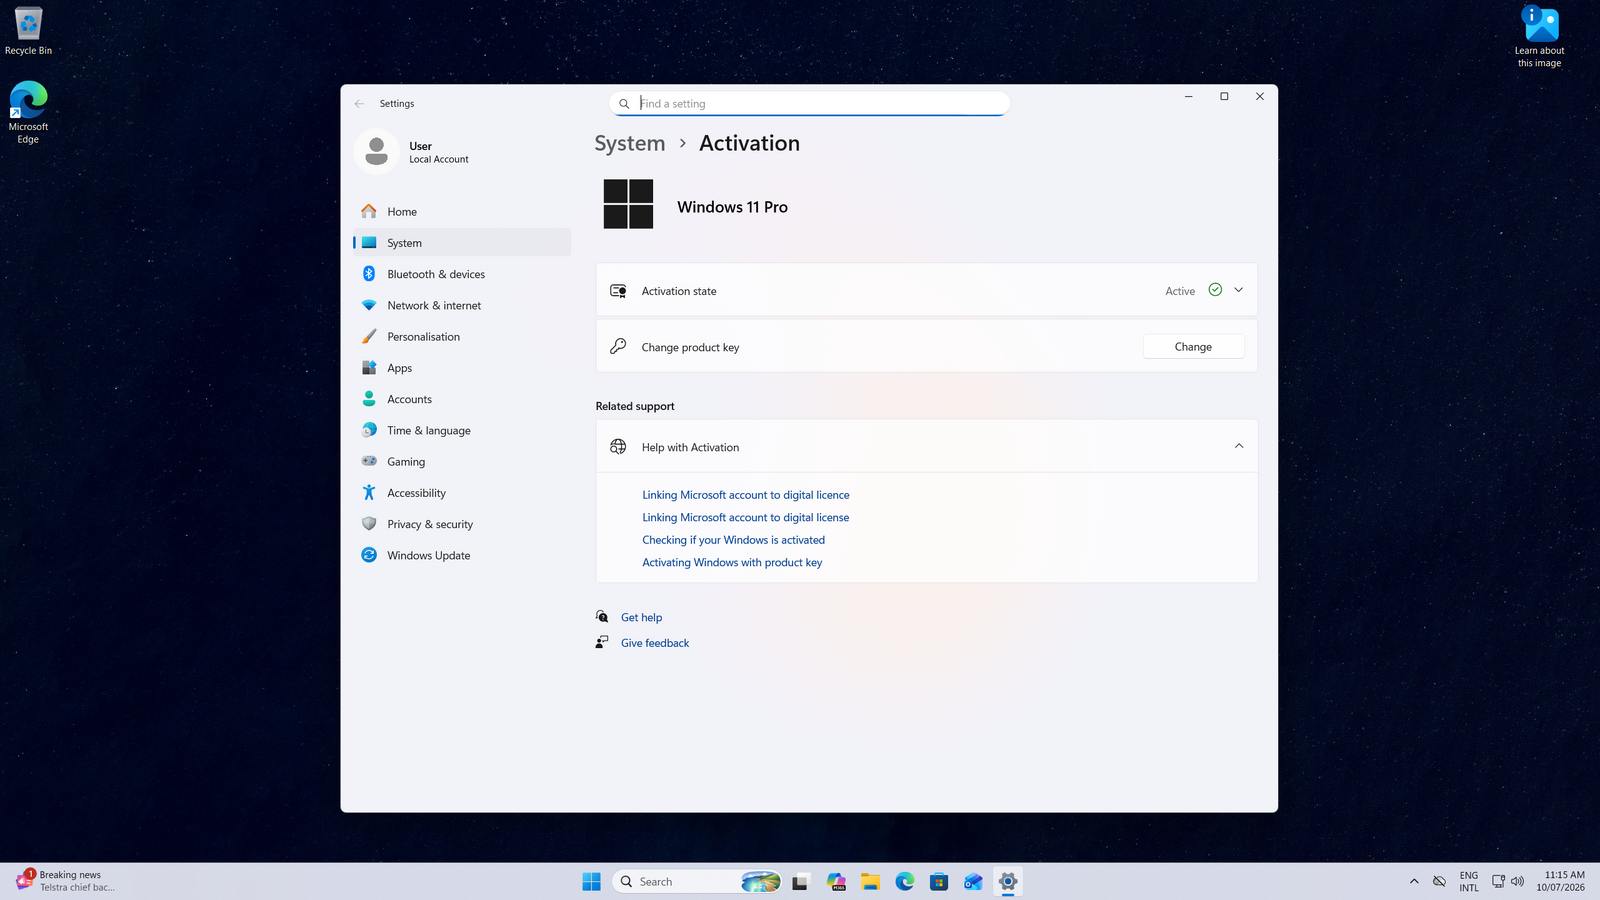Open network status from system tray

tap(1498, 881)
